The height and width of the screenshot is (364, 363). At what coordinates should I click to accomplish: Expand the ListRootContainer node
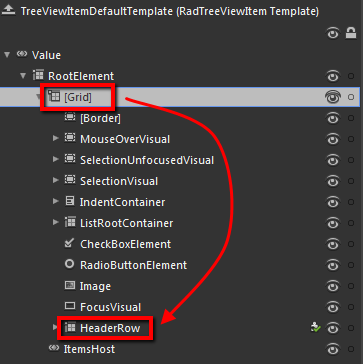tap(56, 222)
